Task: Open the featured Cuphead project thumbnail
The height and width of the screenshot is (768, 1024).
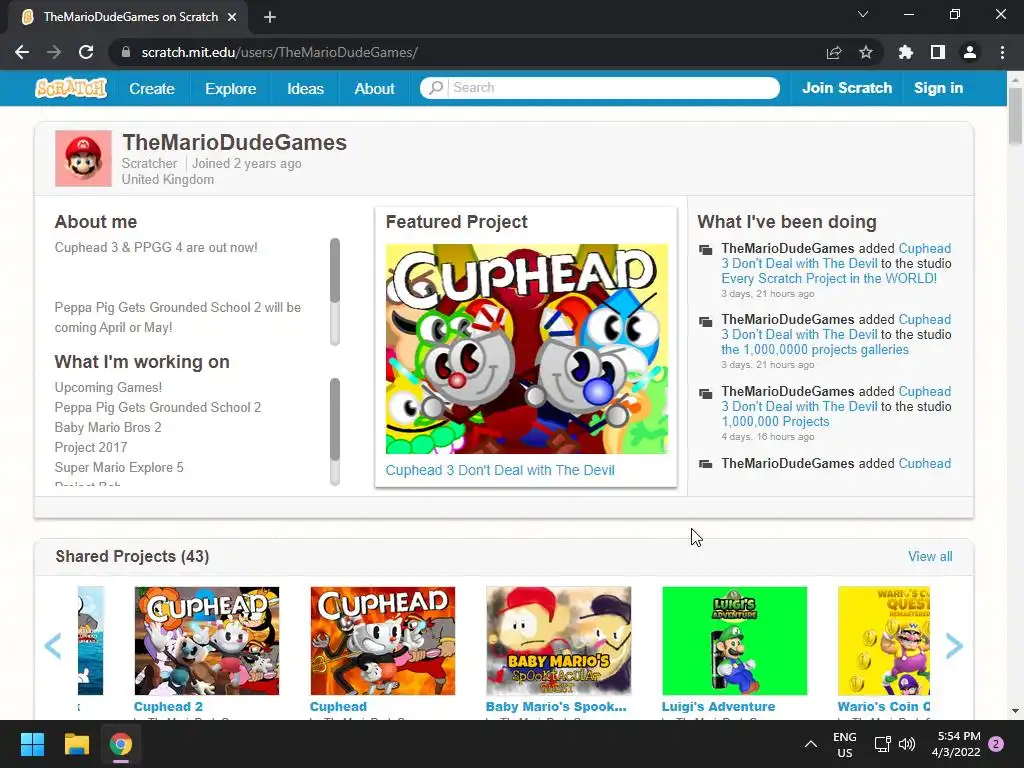Action: (x=526, y=349)
